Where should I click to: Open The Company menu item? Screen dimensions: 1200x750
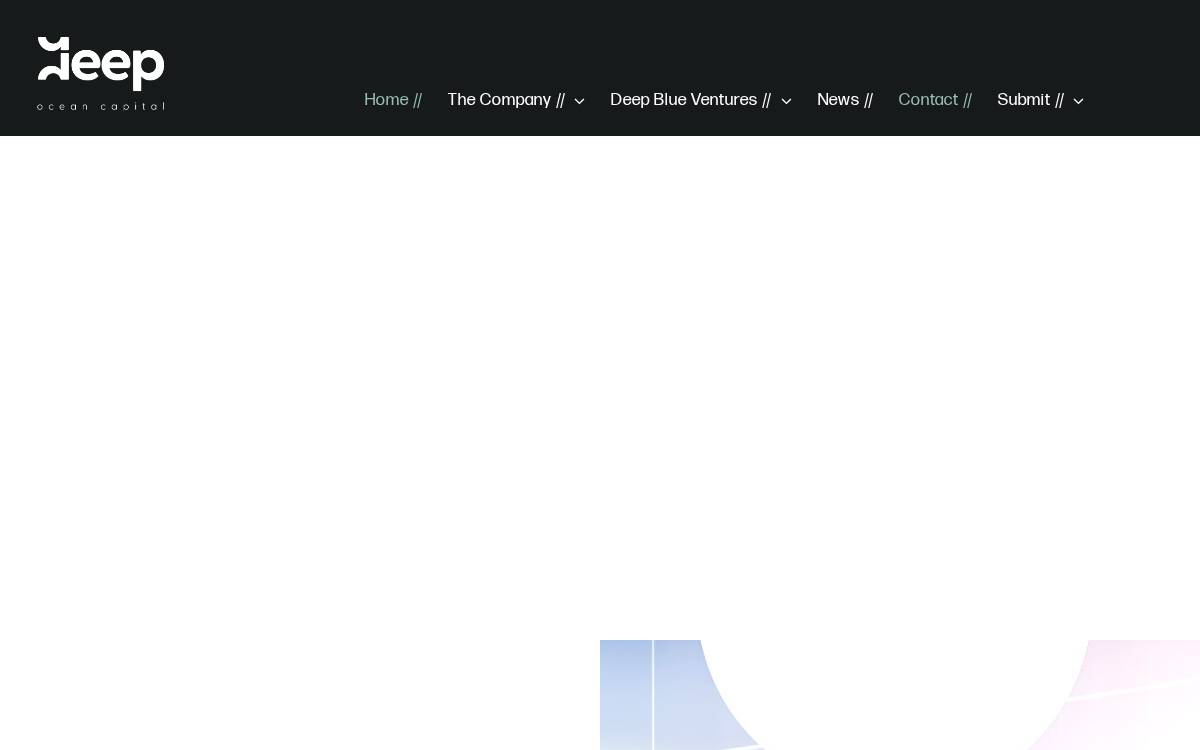pos(506,100)
